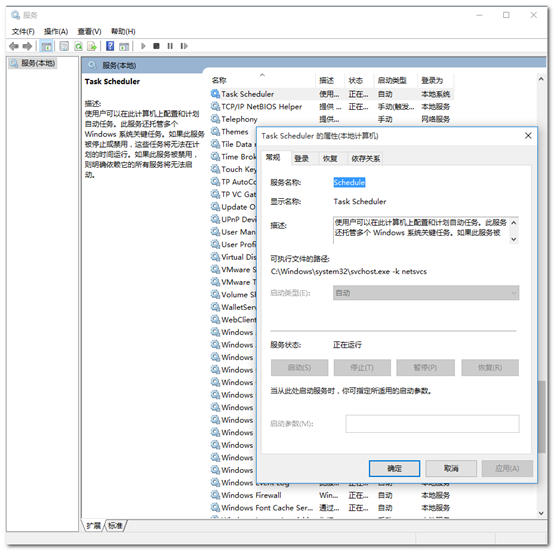Click the Virtual Disk service gear icon
The width and height of the screenshot is (554, 551).
pyautogui.click(x=215, y=257)
